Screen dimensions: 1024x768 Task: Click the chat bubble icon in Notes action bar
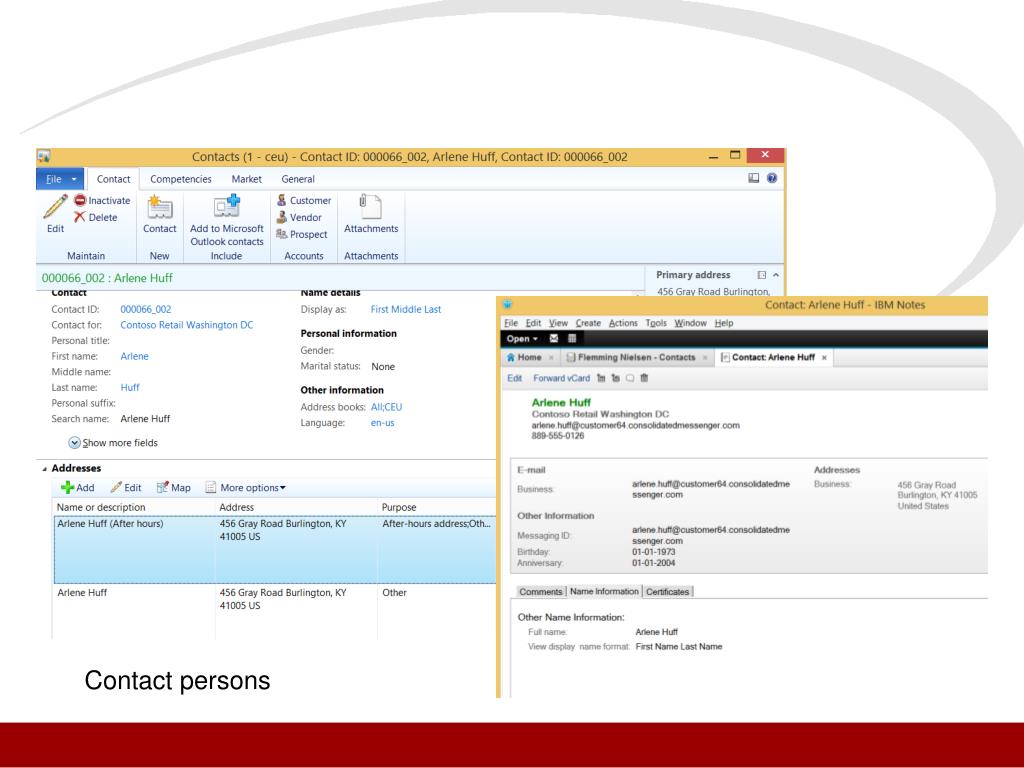point(630,378)
